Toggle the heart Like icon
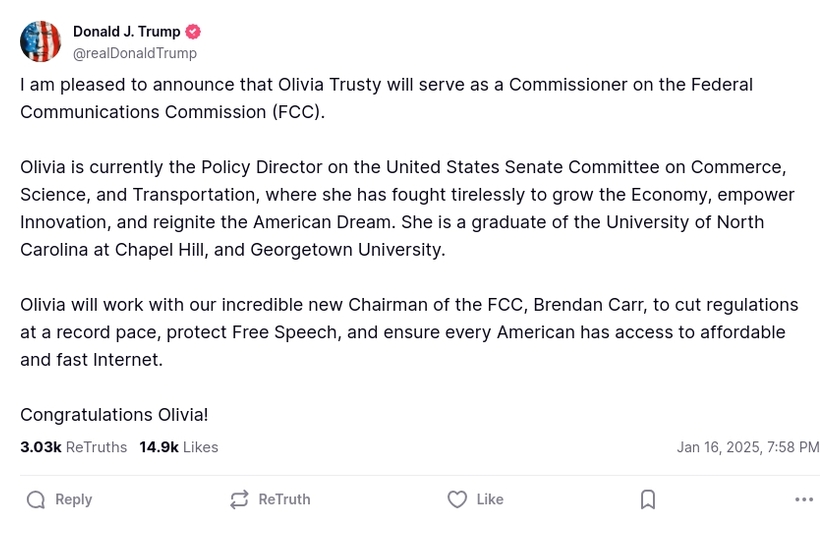The height and width of the screenshot is (535, 840). click(457, 500)
